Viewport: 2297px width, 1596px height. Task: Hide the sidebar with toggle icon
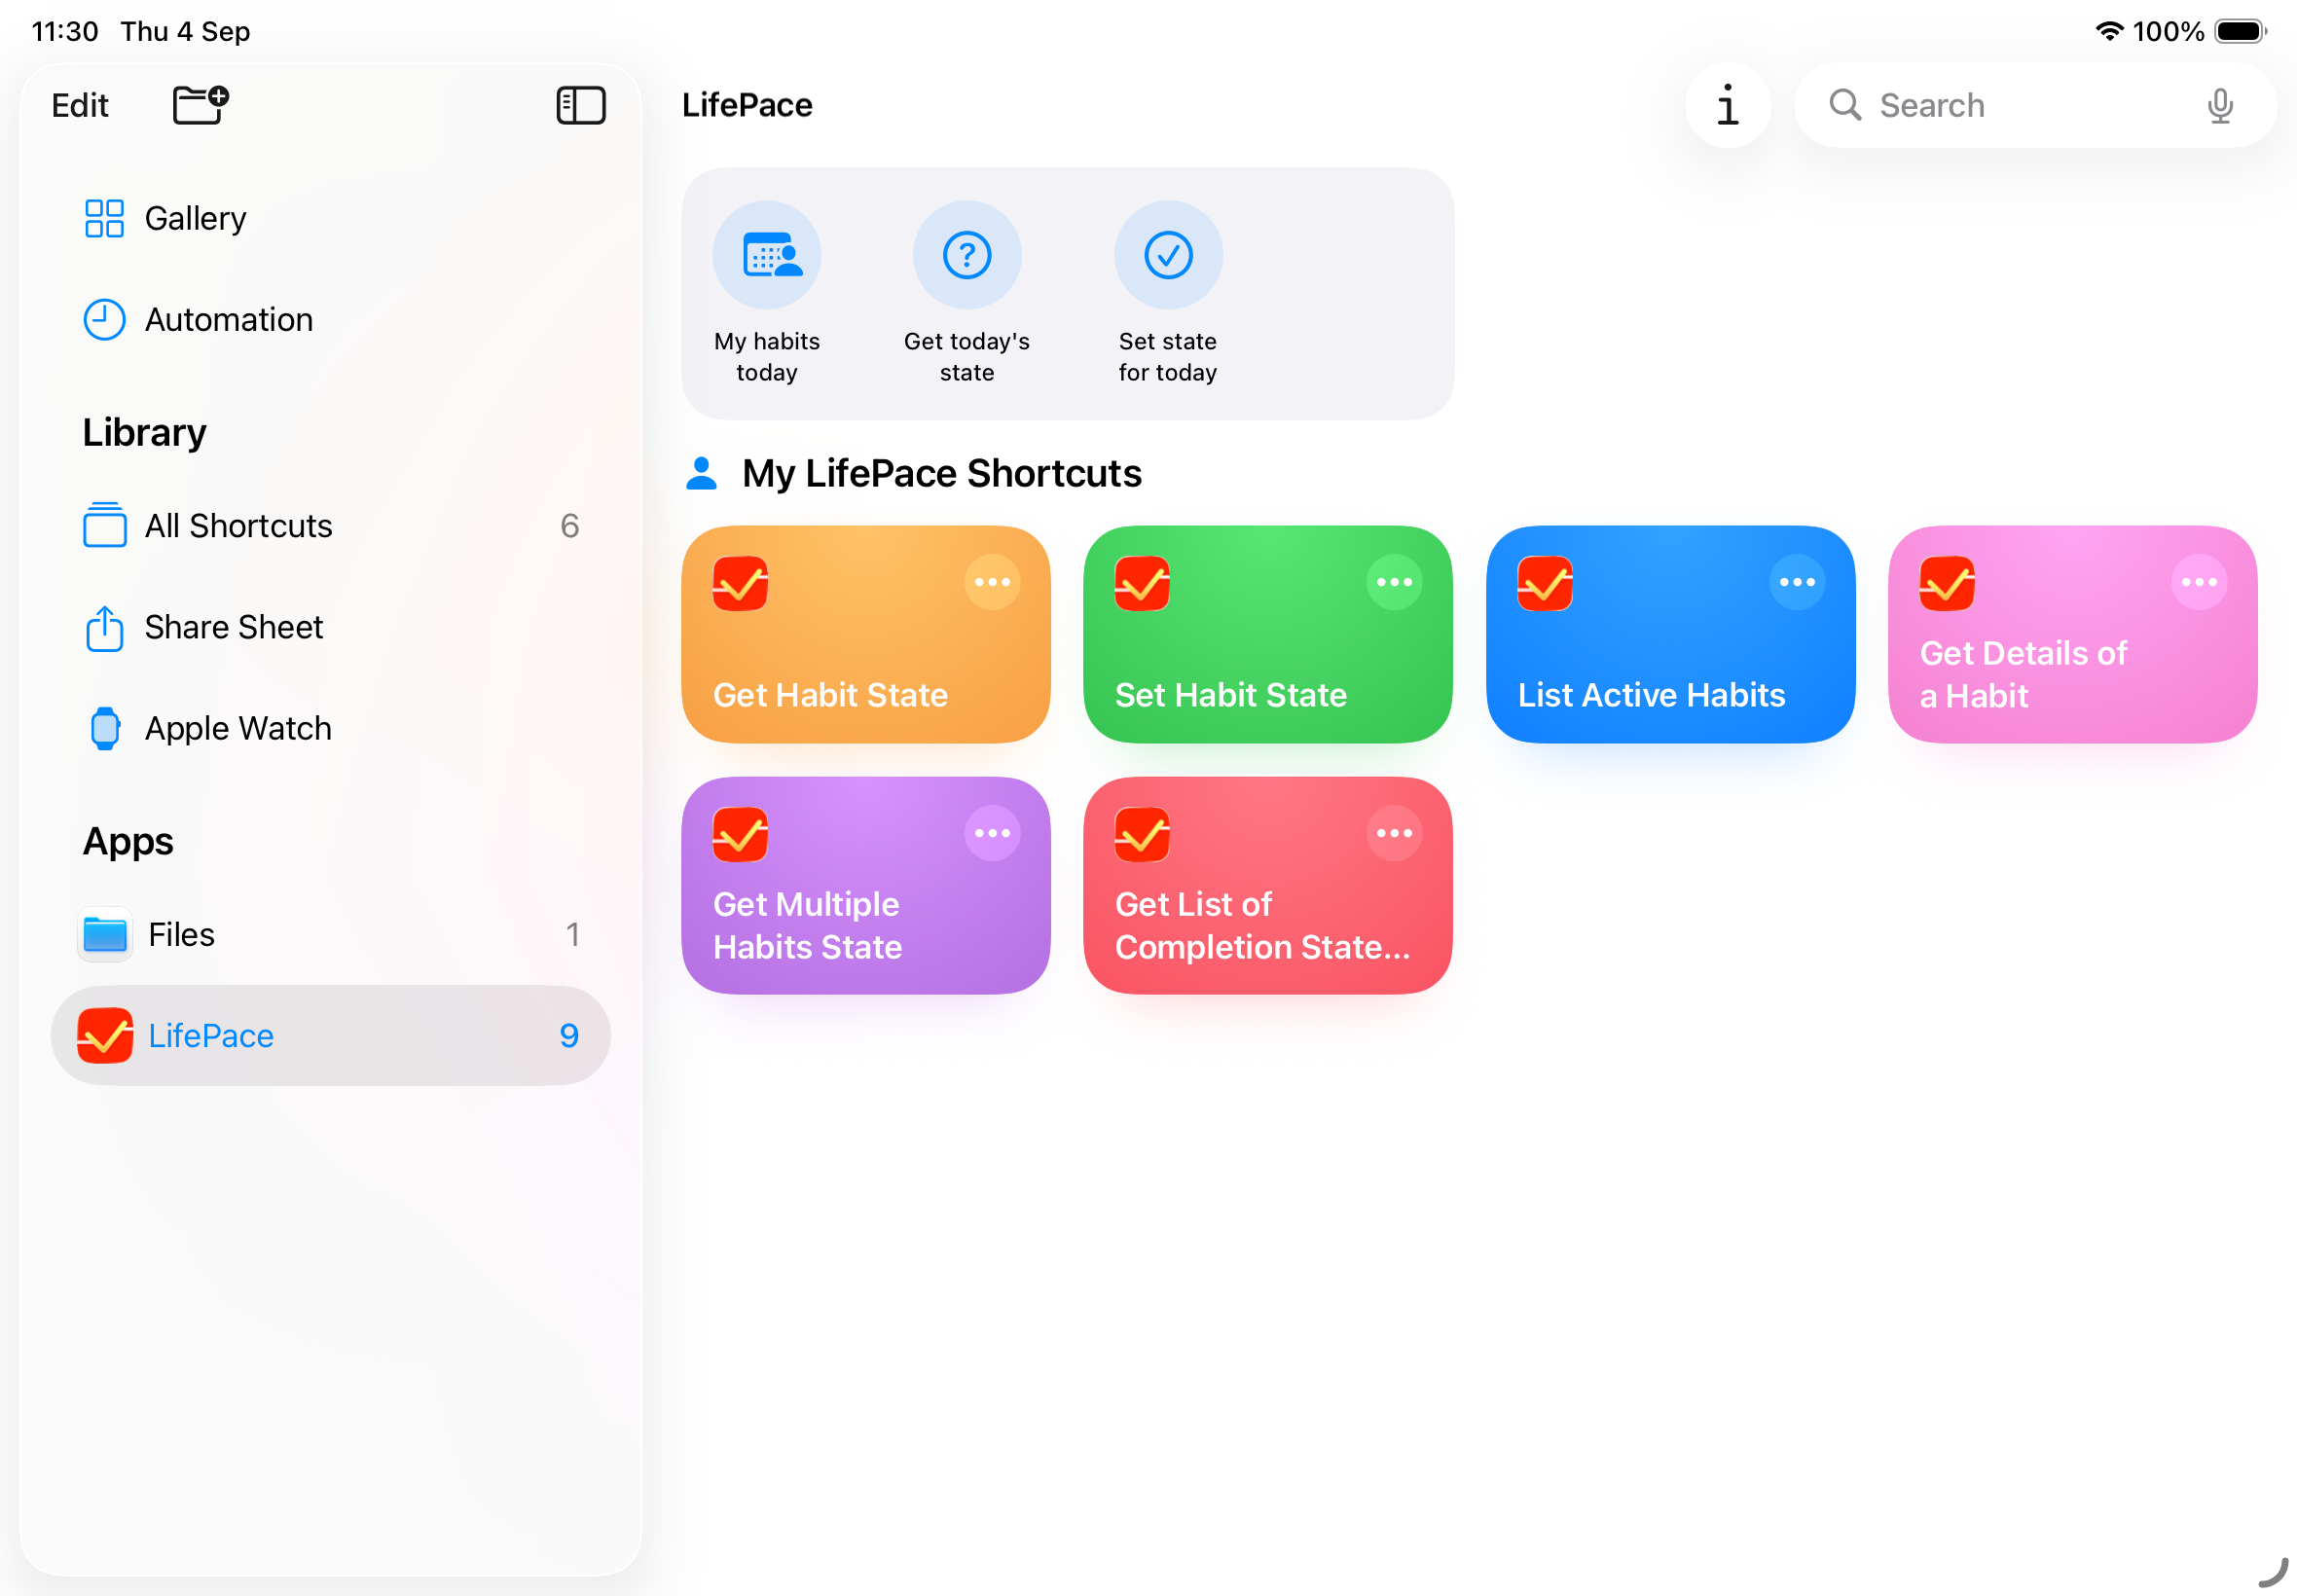pyautogui.click(x=581, y=105)
